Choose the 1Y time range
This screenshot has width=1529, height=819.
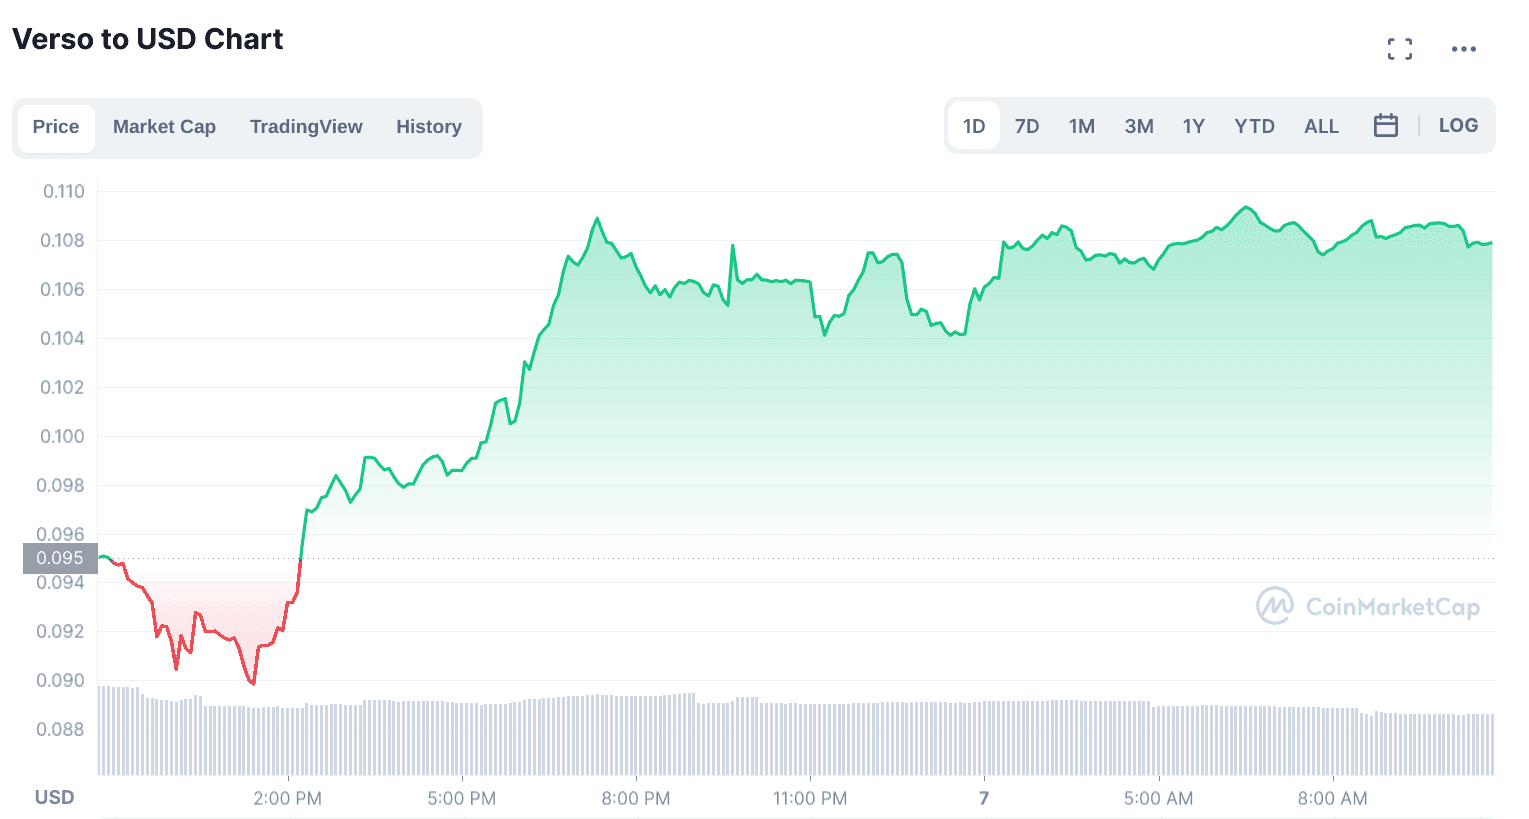pyautogui.click(x=1193, y=126)
